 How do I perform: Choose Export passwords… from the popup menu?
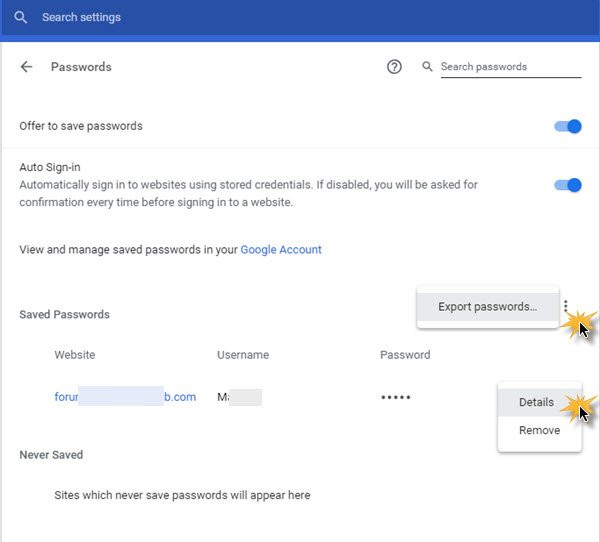coord(487,307)
